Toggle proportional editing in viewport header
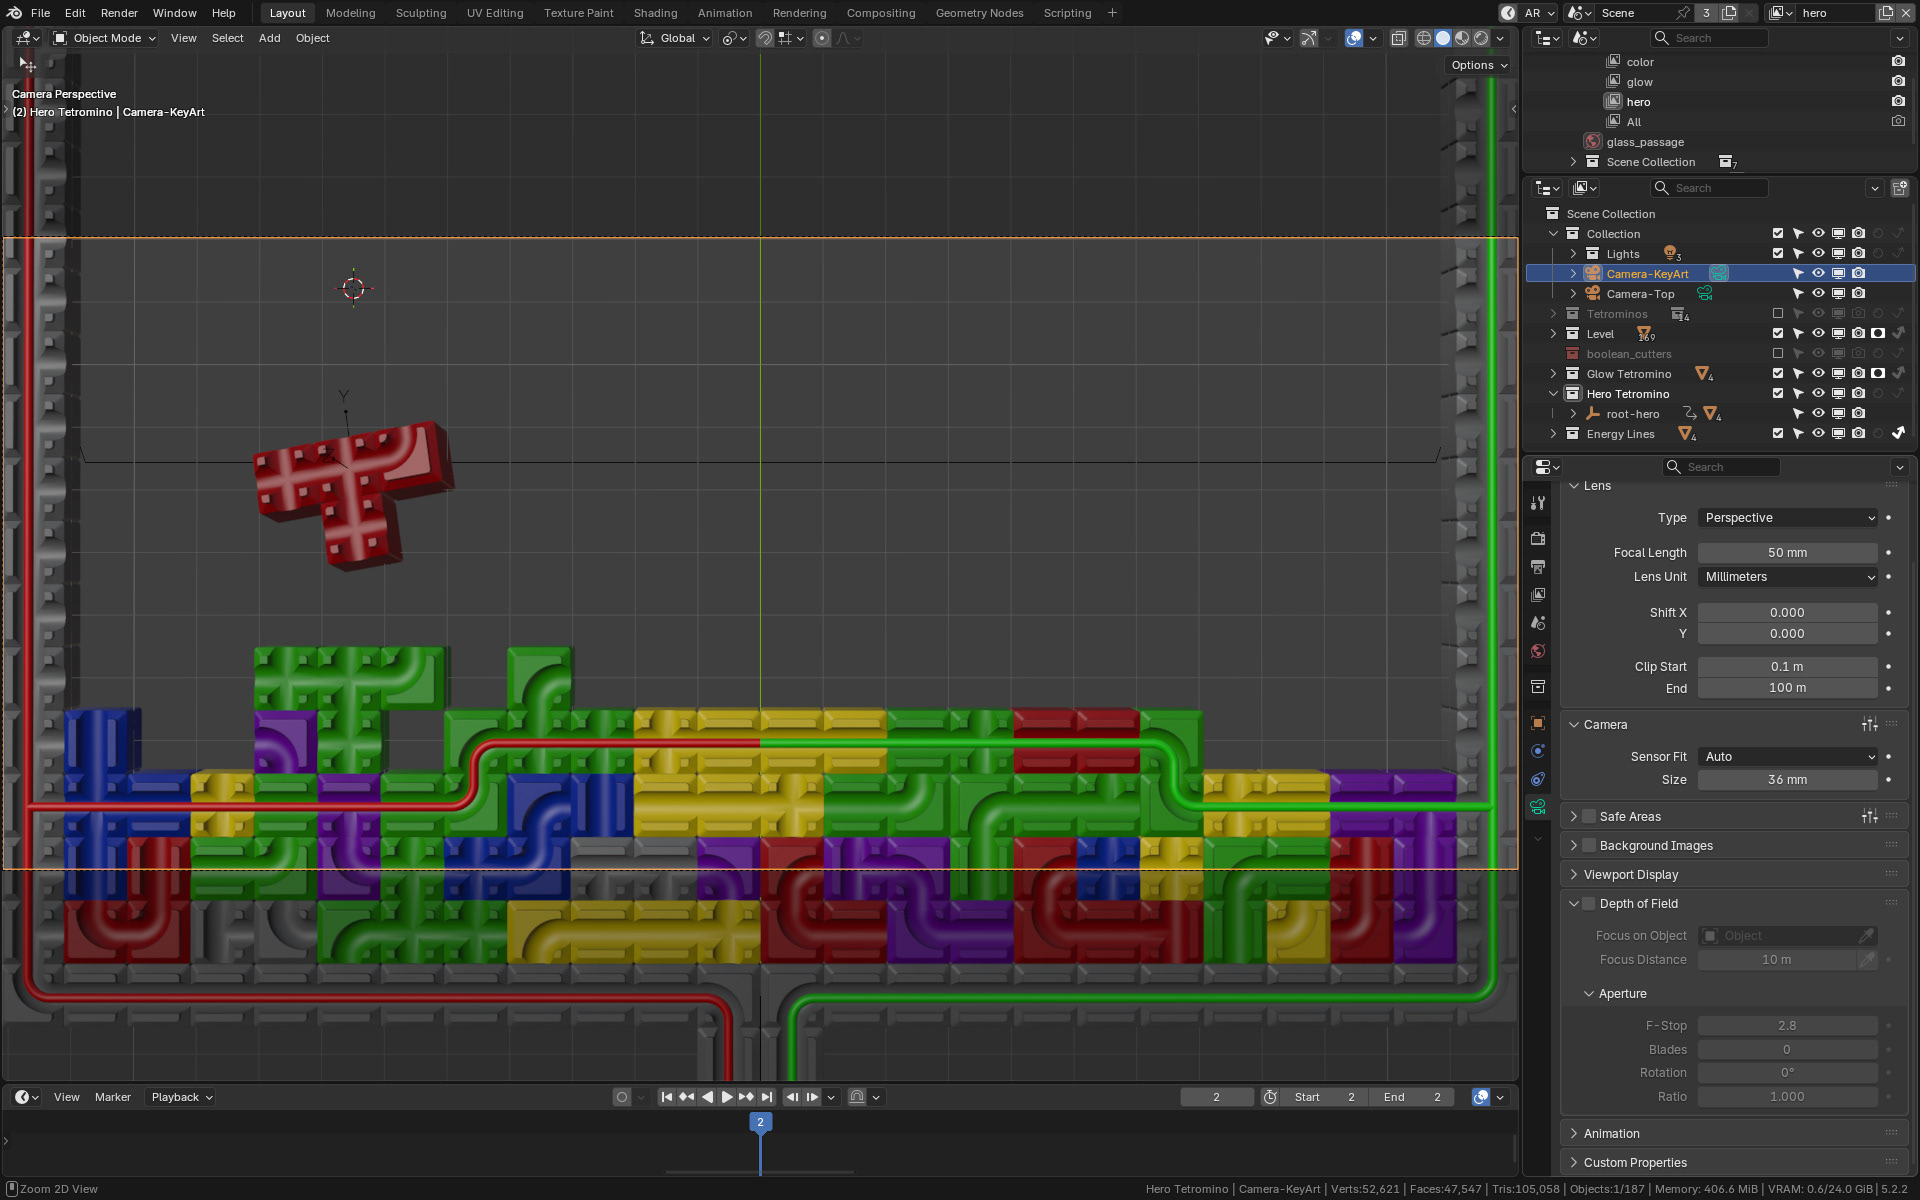Screen dimensions: 1920x1200 pyautogui.click(x=822, y=38)
